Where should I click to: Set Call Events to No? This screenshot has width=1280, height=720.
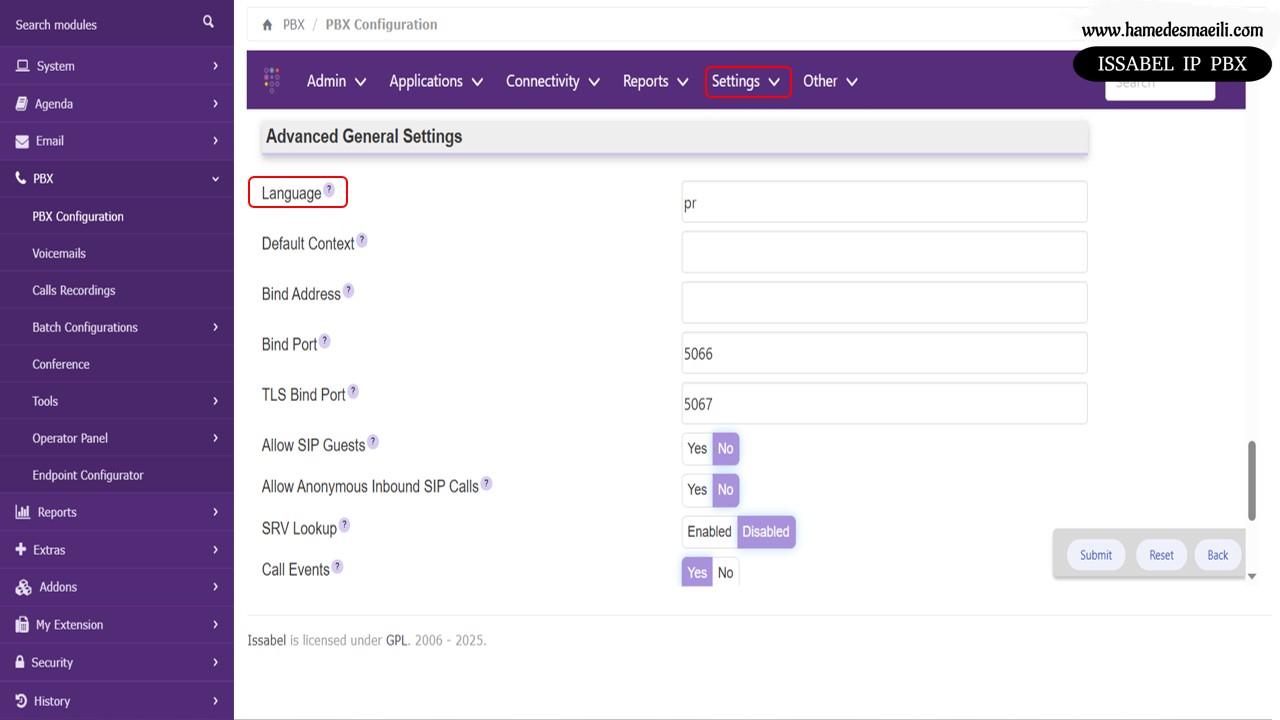tap(725, 573)
